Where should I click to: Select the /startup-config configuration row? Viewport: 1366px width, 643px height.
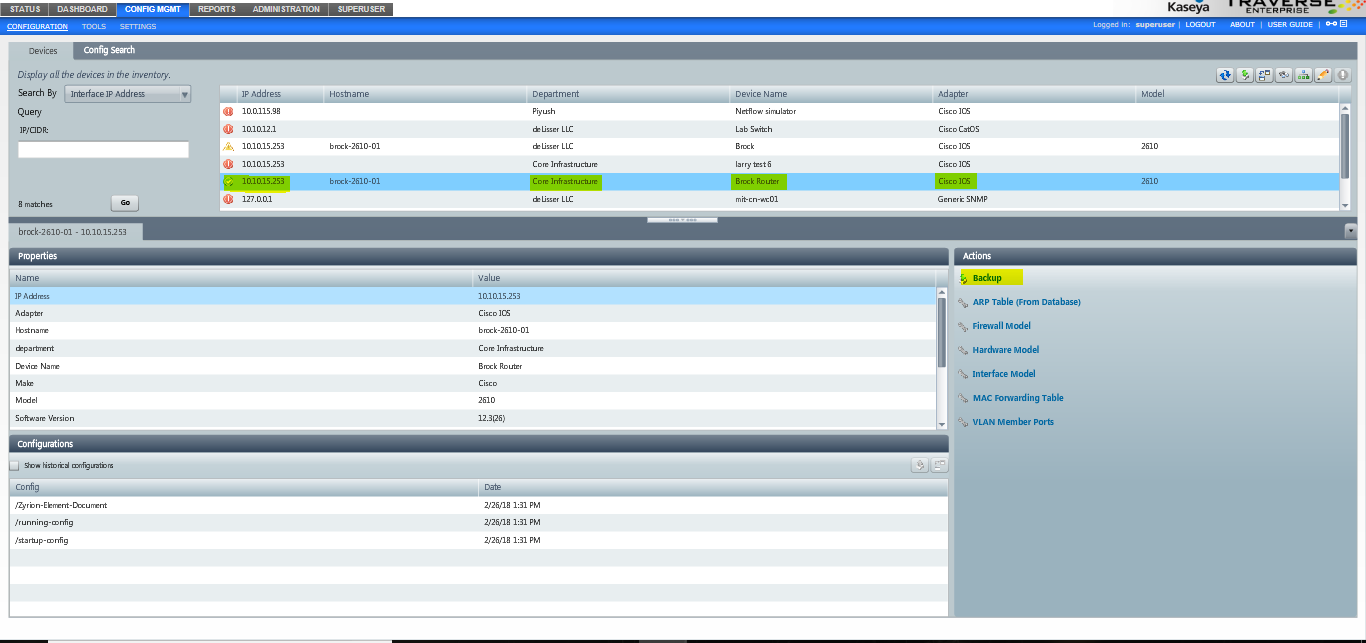[478, 540]
